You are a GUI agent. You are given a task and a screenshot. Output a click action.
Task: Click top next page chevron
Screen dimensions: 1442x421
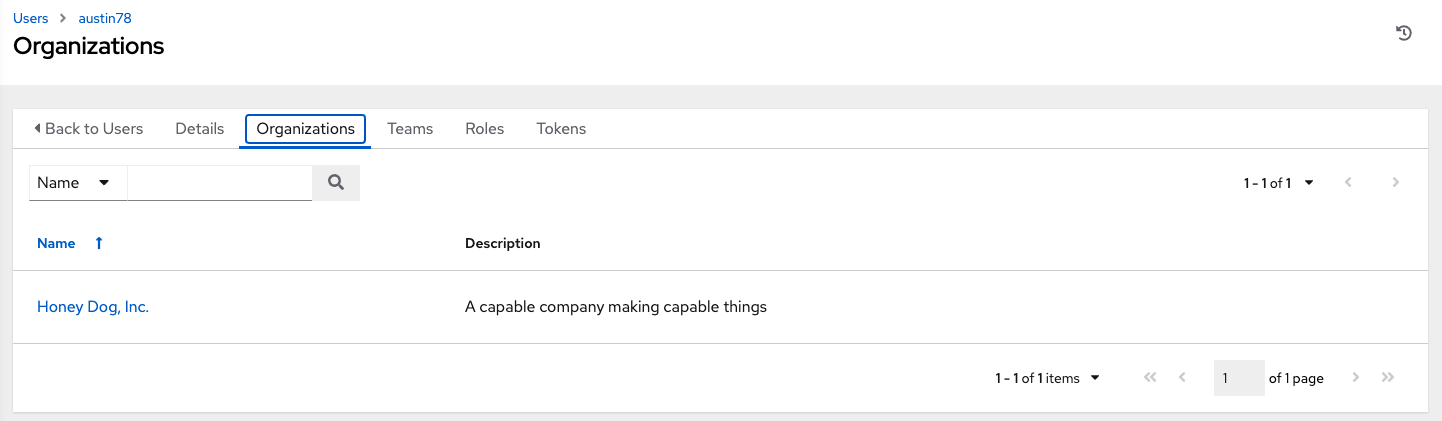point(1395,183)
